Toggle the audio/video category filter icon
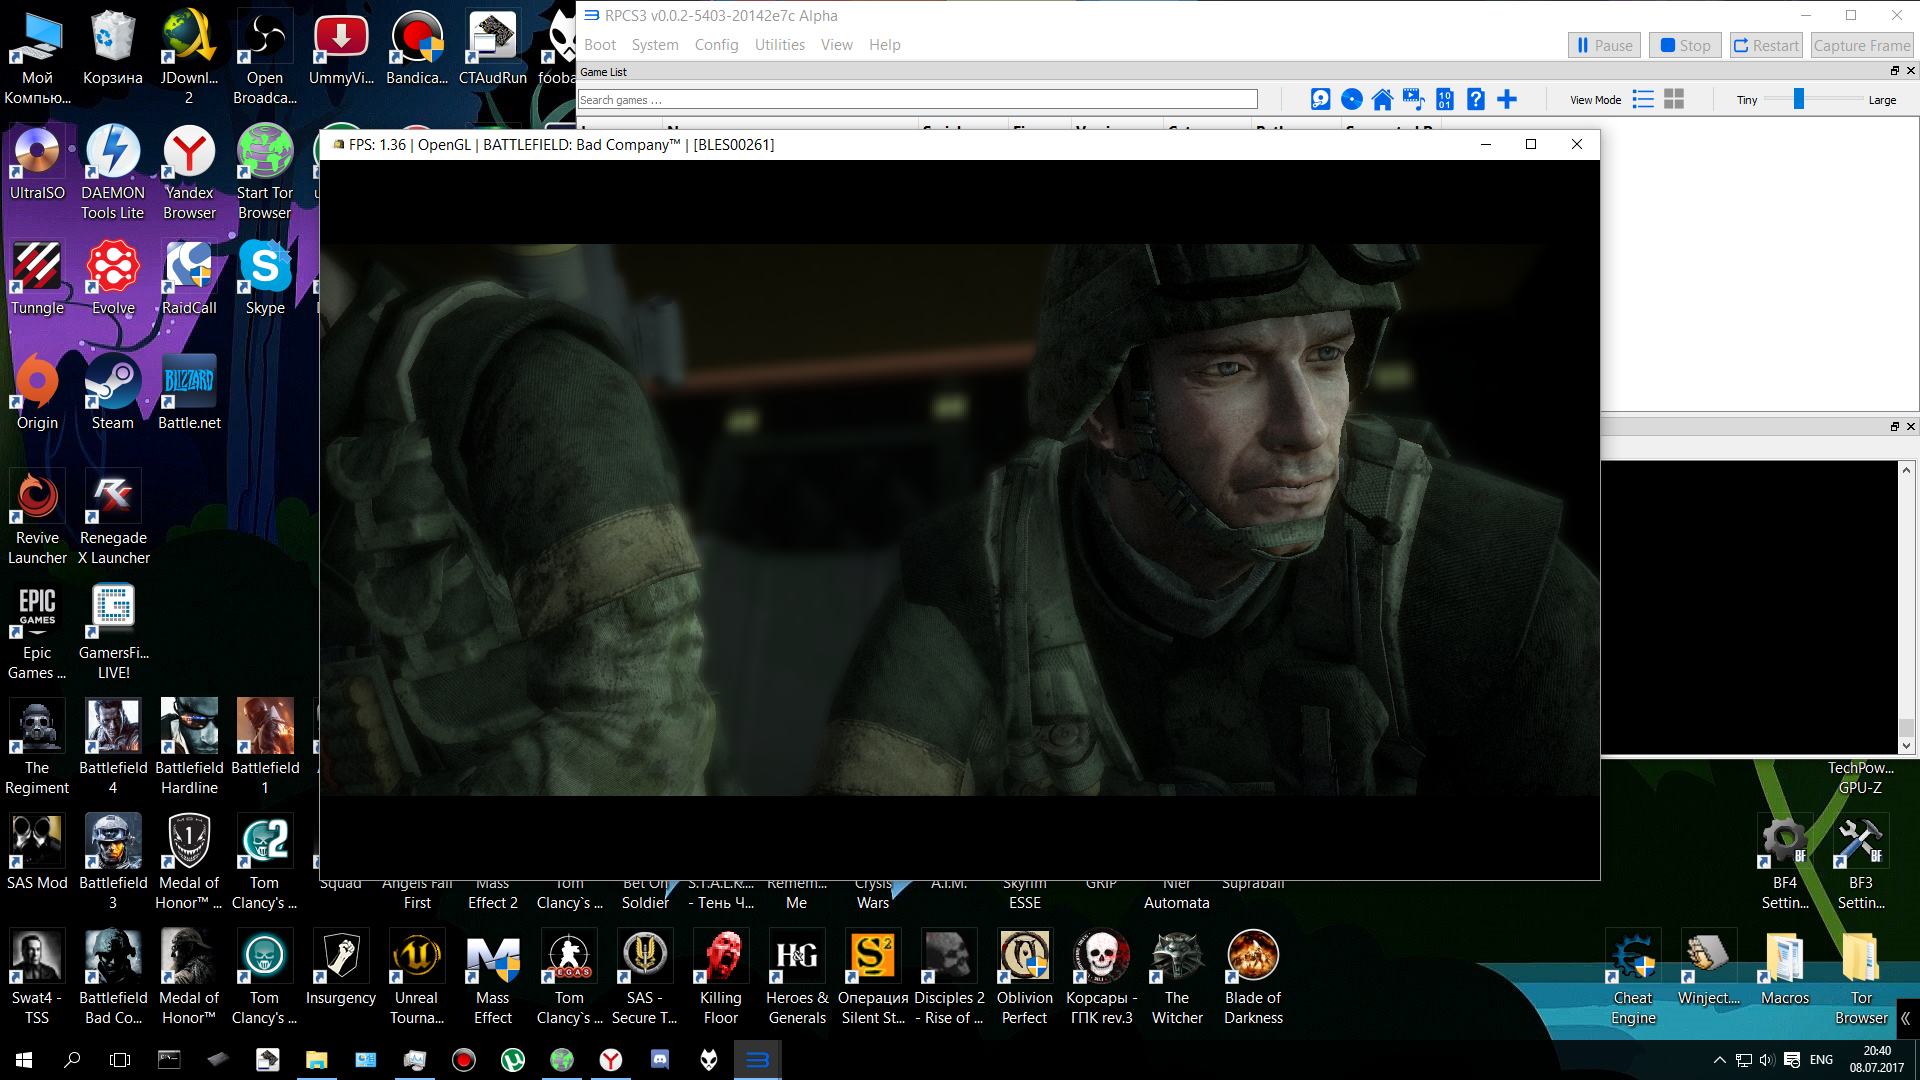Viewport: 1920px width, 1080px height. click(1413, 99)
